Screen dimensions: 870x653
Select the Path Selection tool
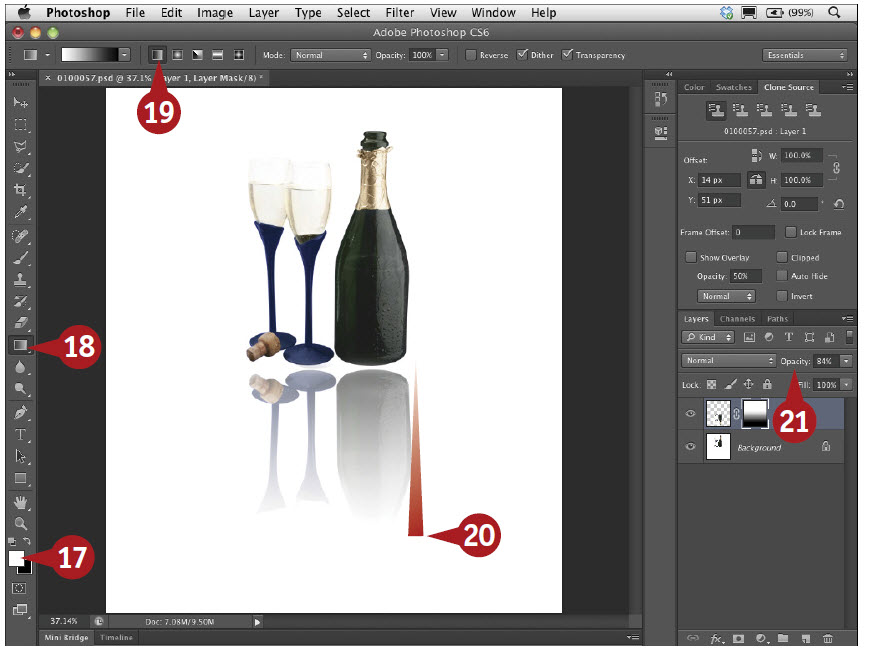pyautogui.click(x=21, y=456)
